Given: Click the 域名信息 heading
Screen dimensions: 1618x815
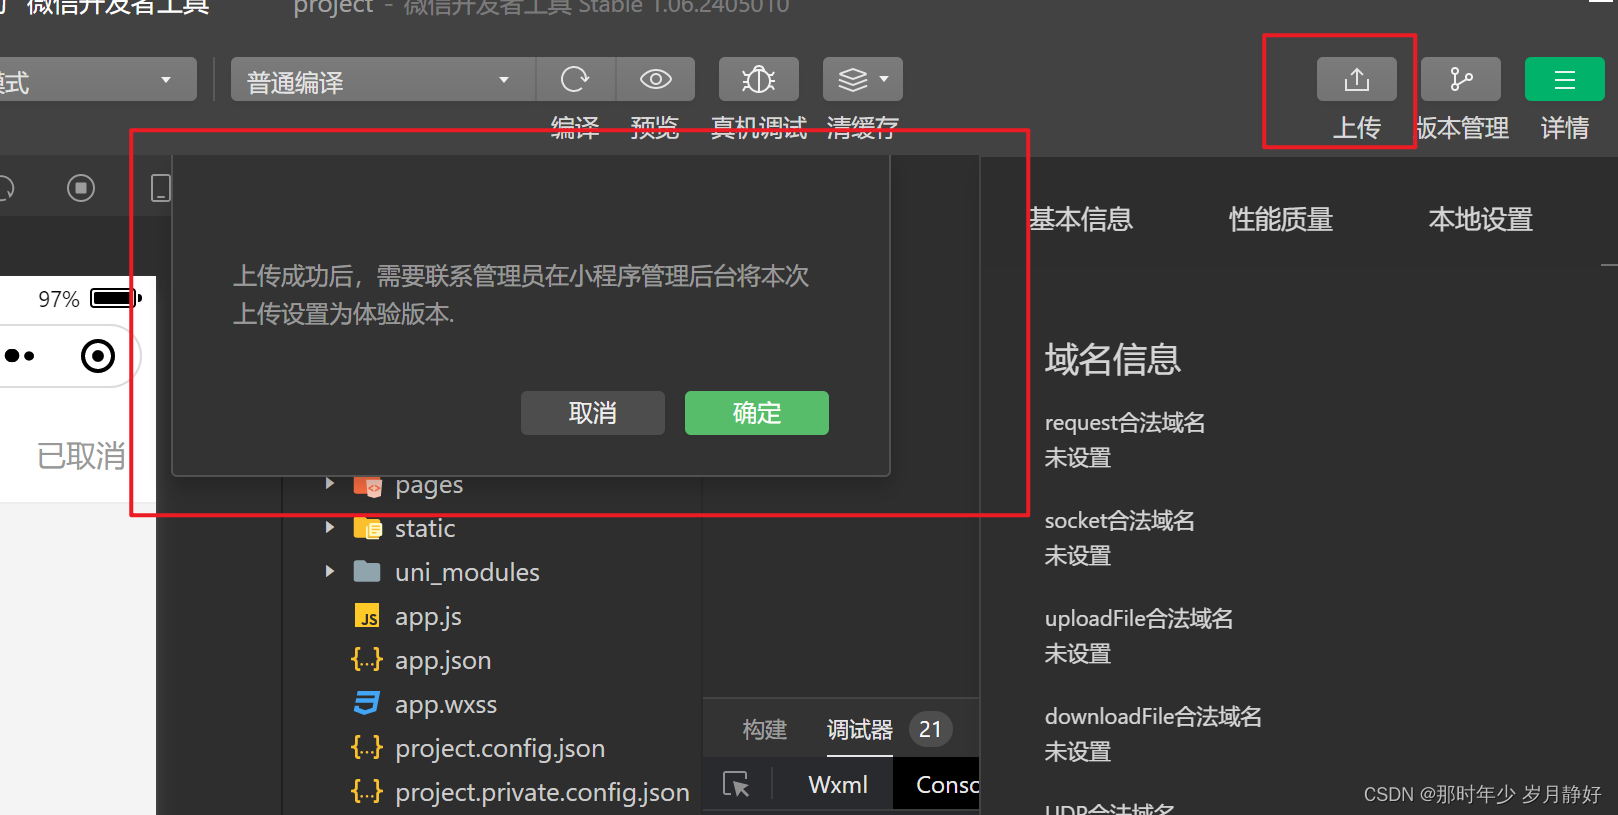Looking at the screenshot, I should [1113, 359].
